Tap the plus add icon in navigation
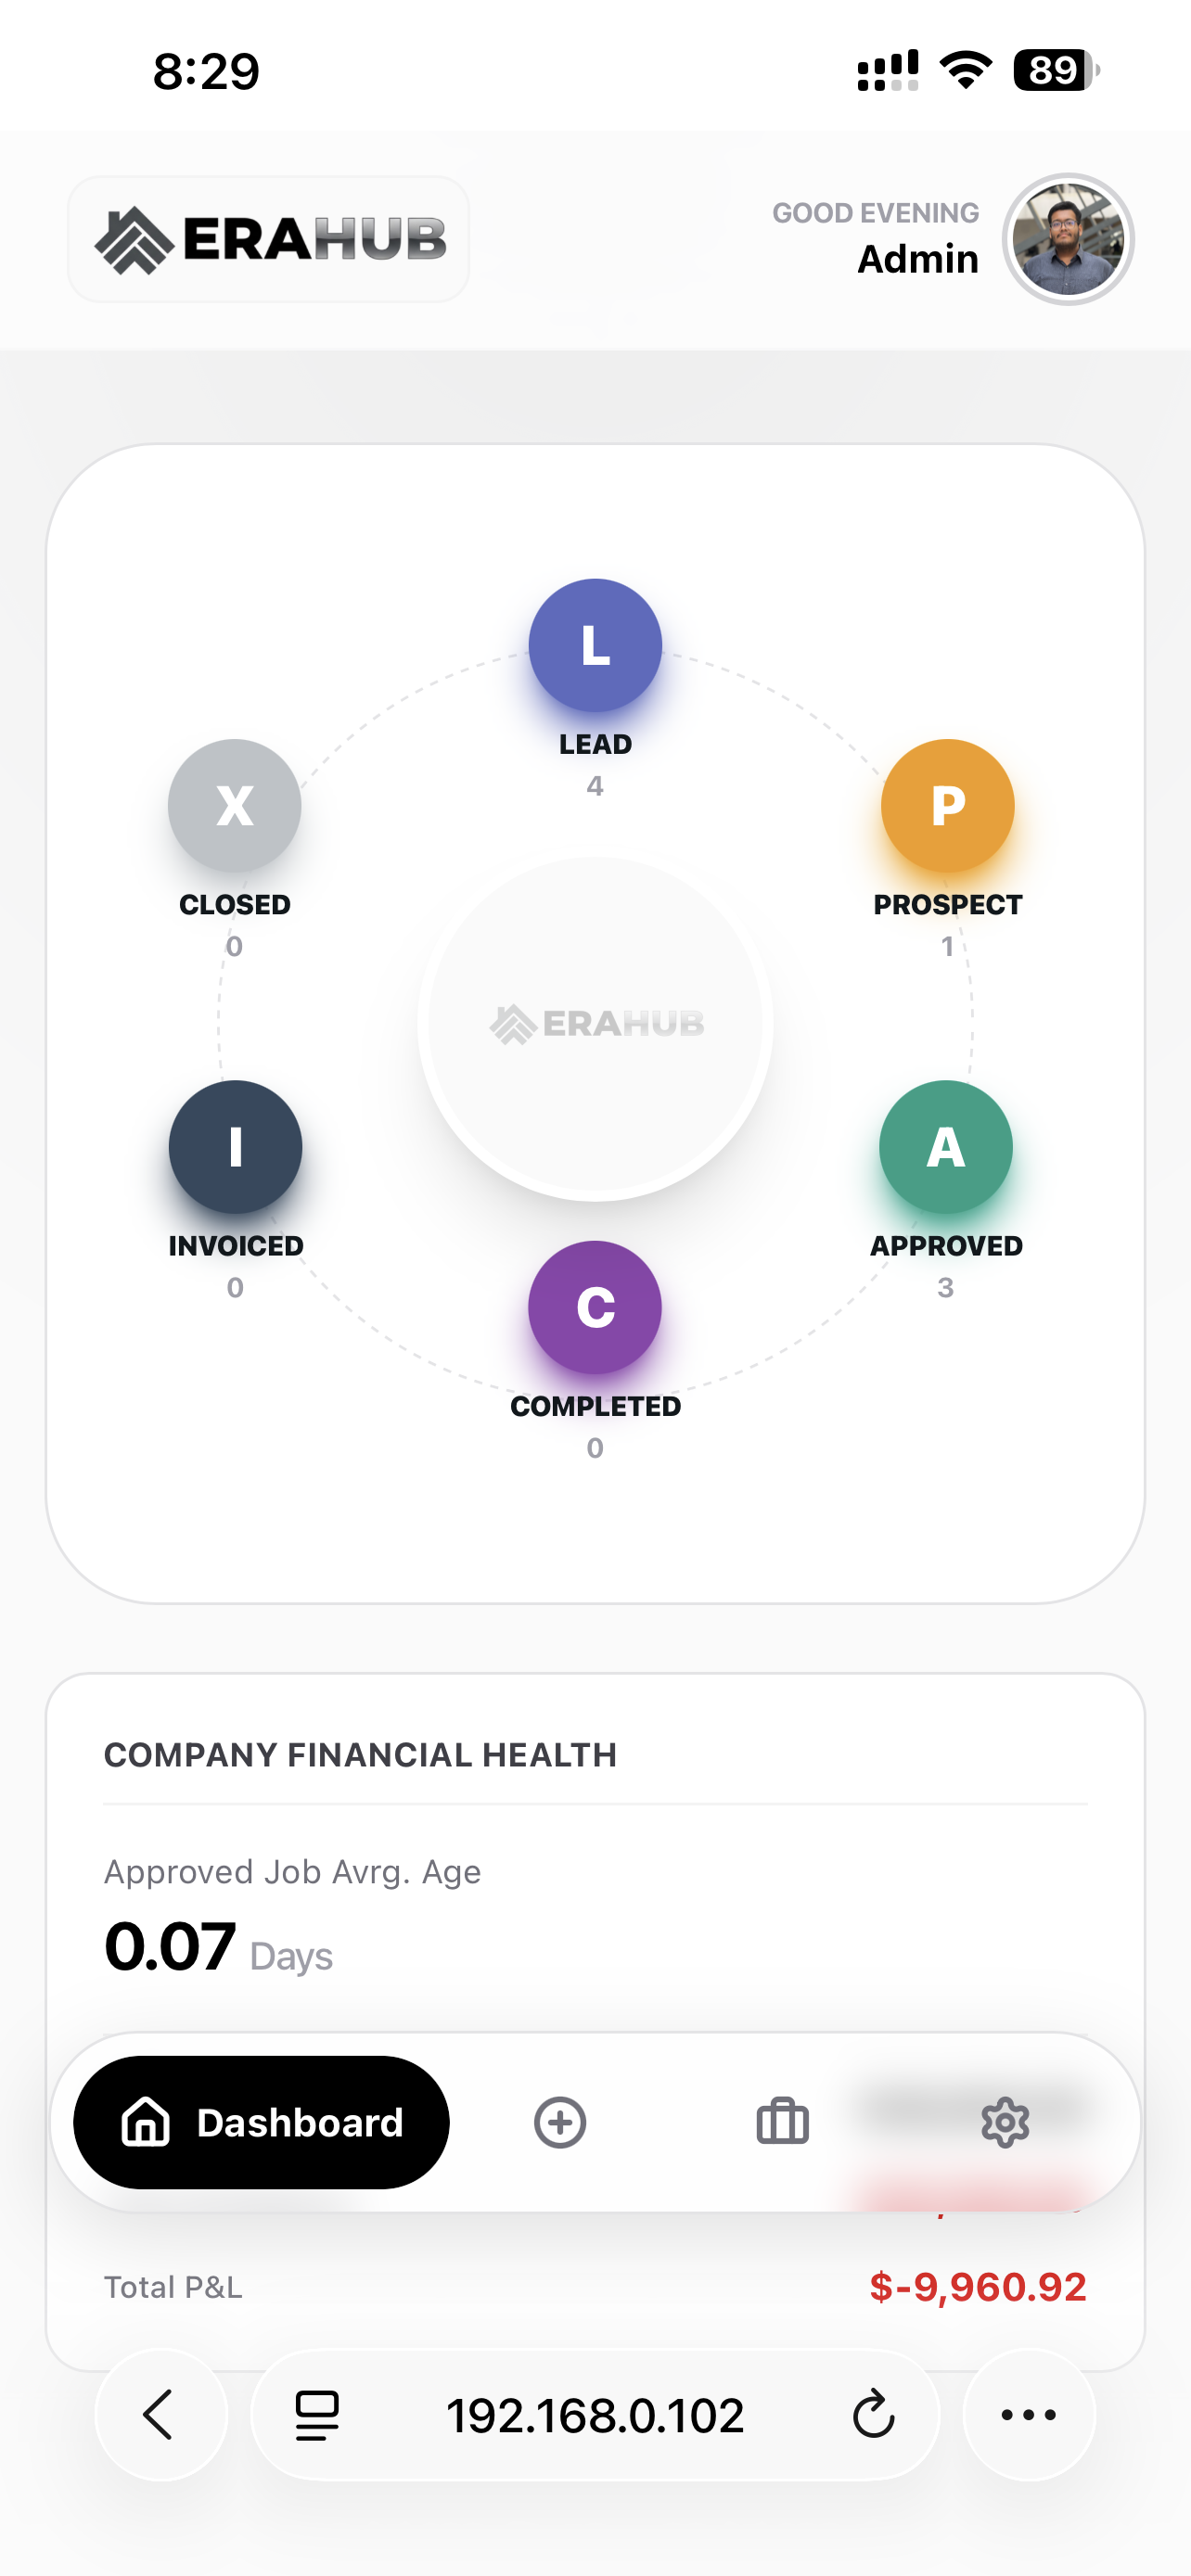This screenshot has width=1191, height=2576. click(x=560, y=2122)
